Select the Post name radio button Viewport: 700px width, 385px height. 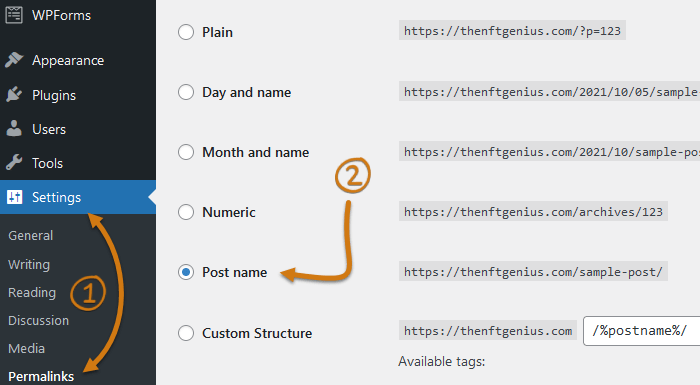point(186,272)
